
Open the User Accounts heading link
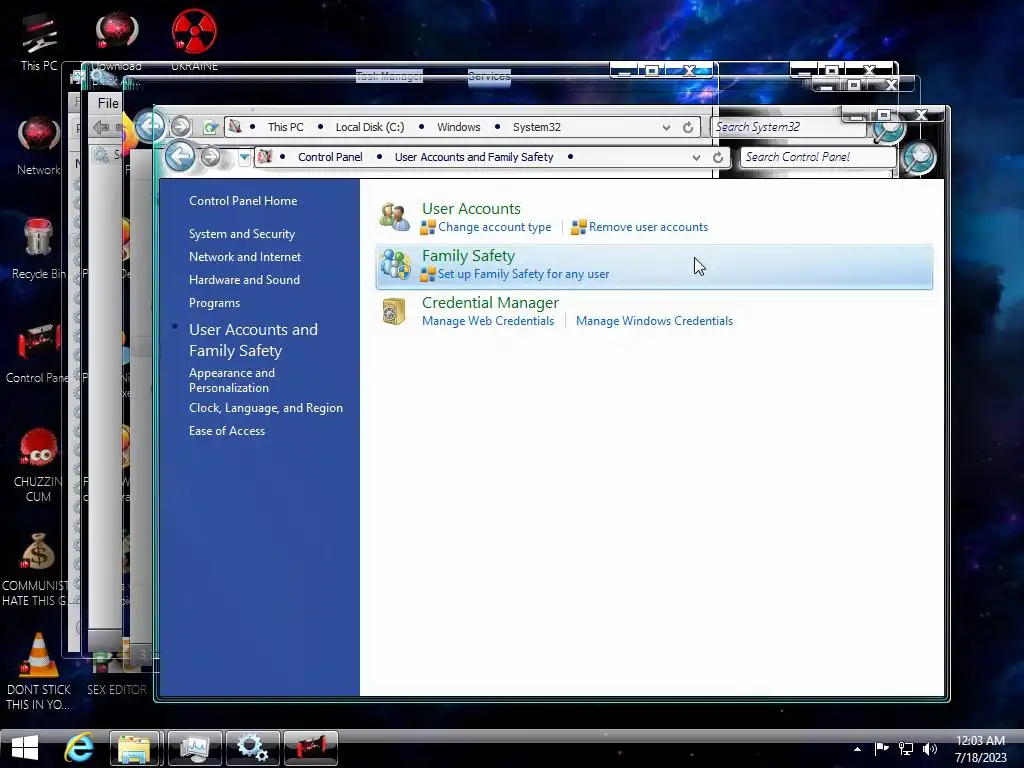click(471, 208)
